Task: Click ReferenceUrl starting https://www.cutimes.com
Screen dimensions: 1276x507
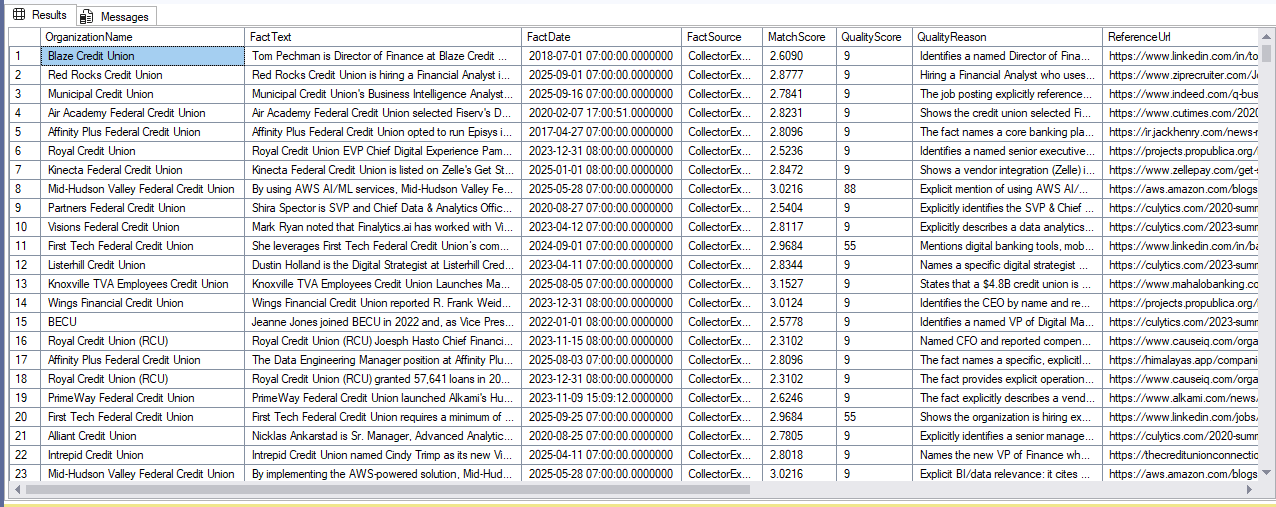Action: coord(1181,113)
